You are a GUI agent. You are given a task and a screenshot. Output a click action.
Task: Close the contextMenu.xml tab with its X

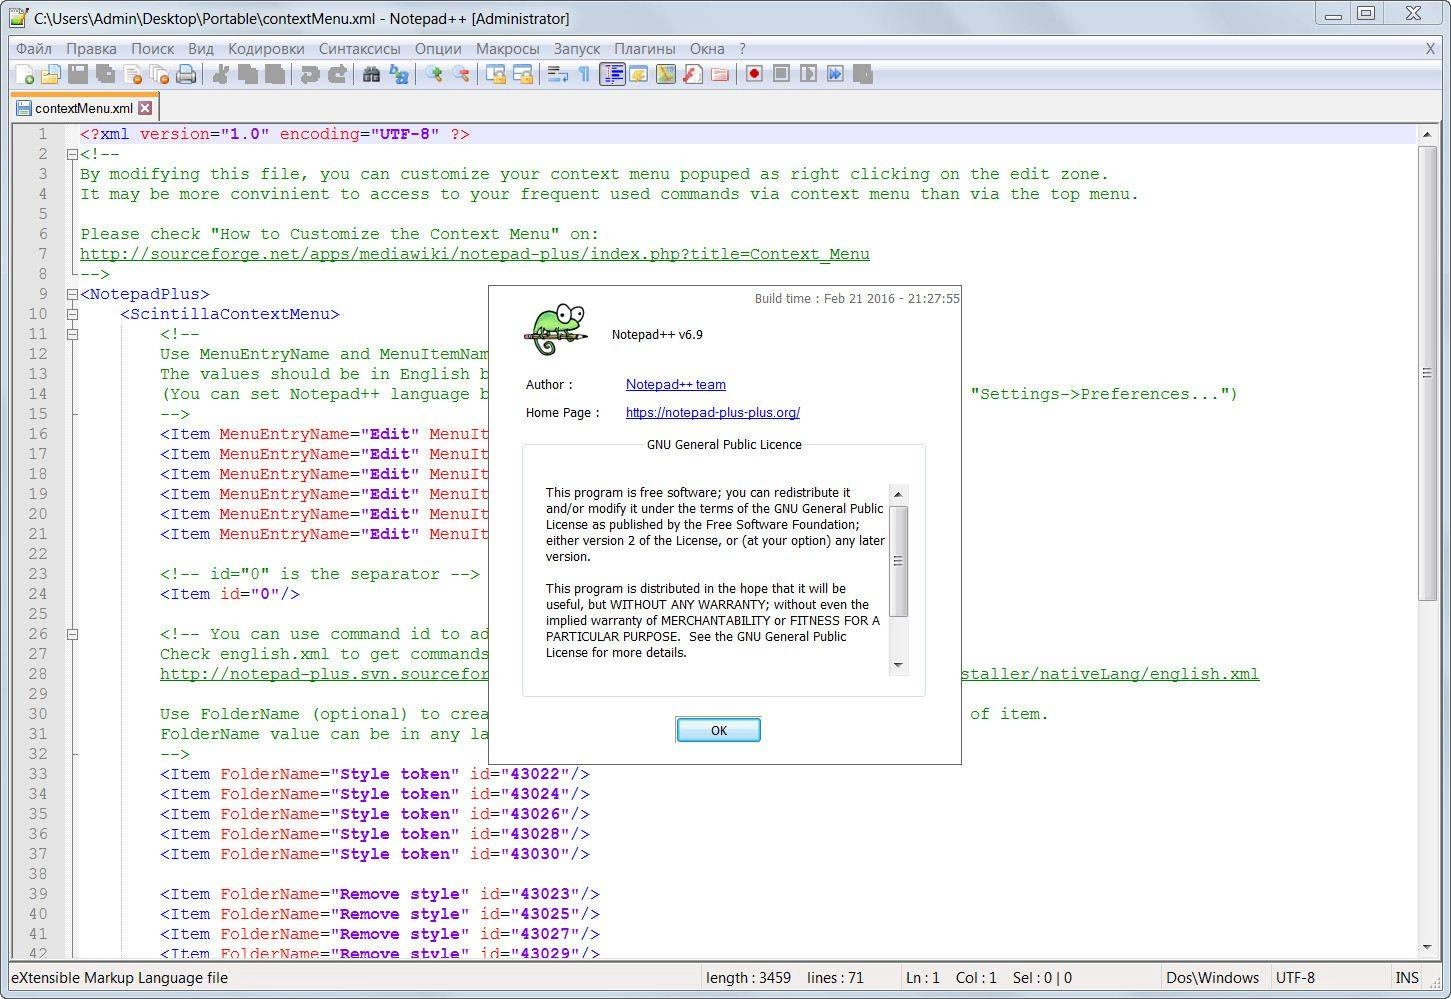[x=145, y=108]
